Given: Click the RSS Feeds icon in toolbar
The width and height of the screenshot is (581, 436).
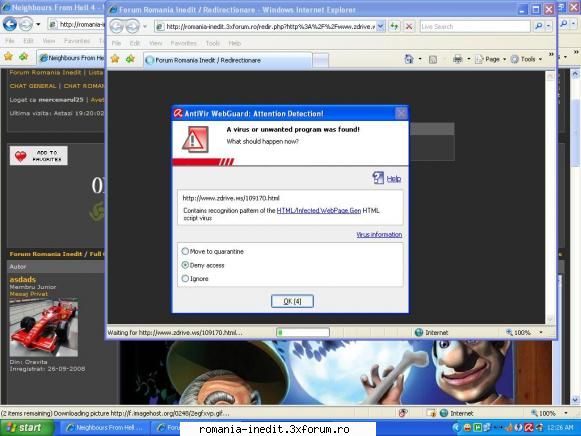Looking at the screenshot, I should pos(433,59).
